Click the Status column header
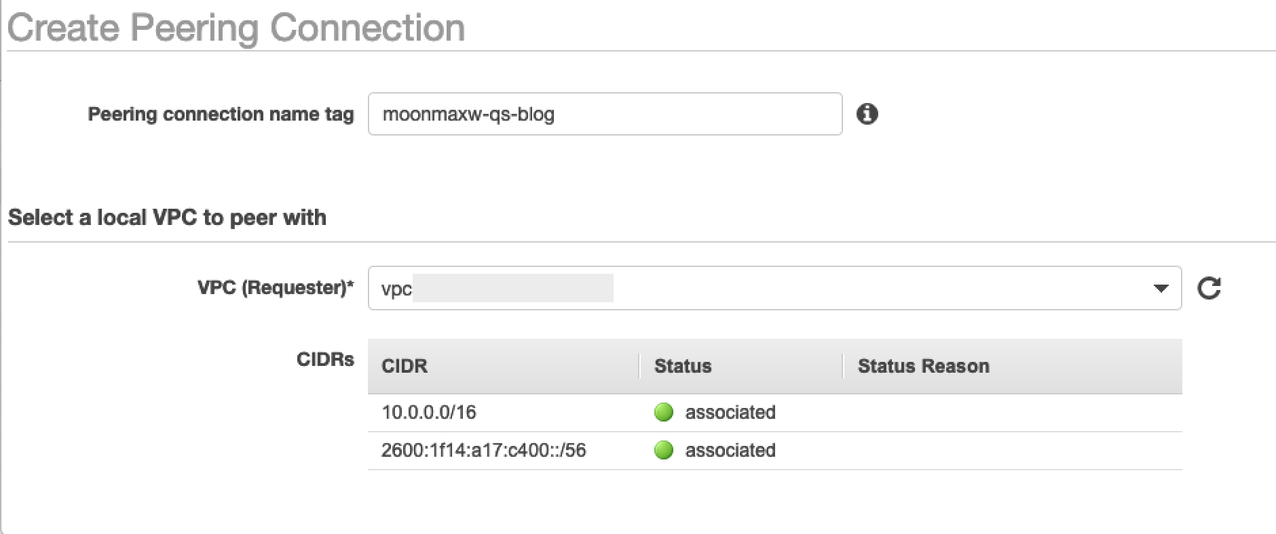Viewport: 1276px width, 534px height. tap(683, 366)
